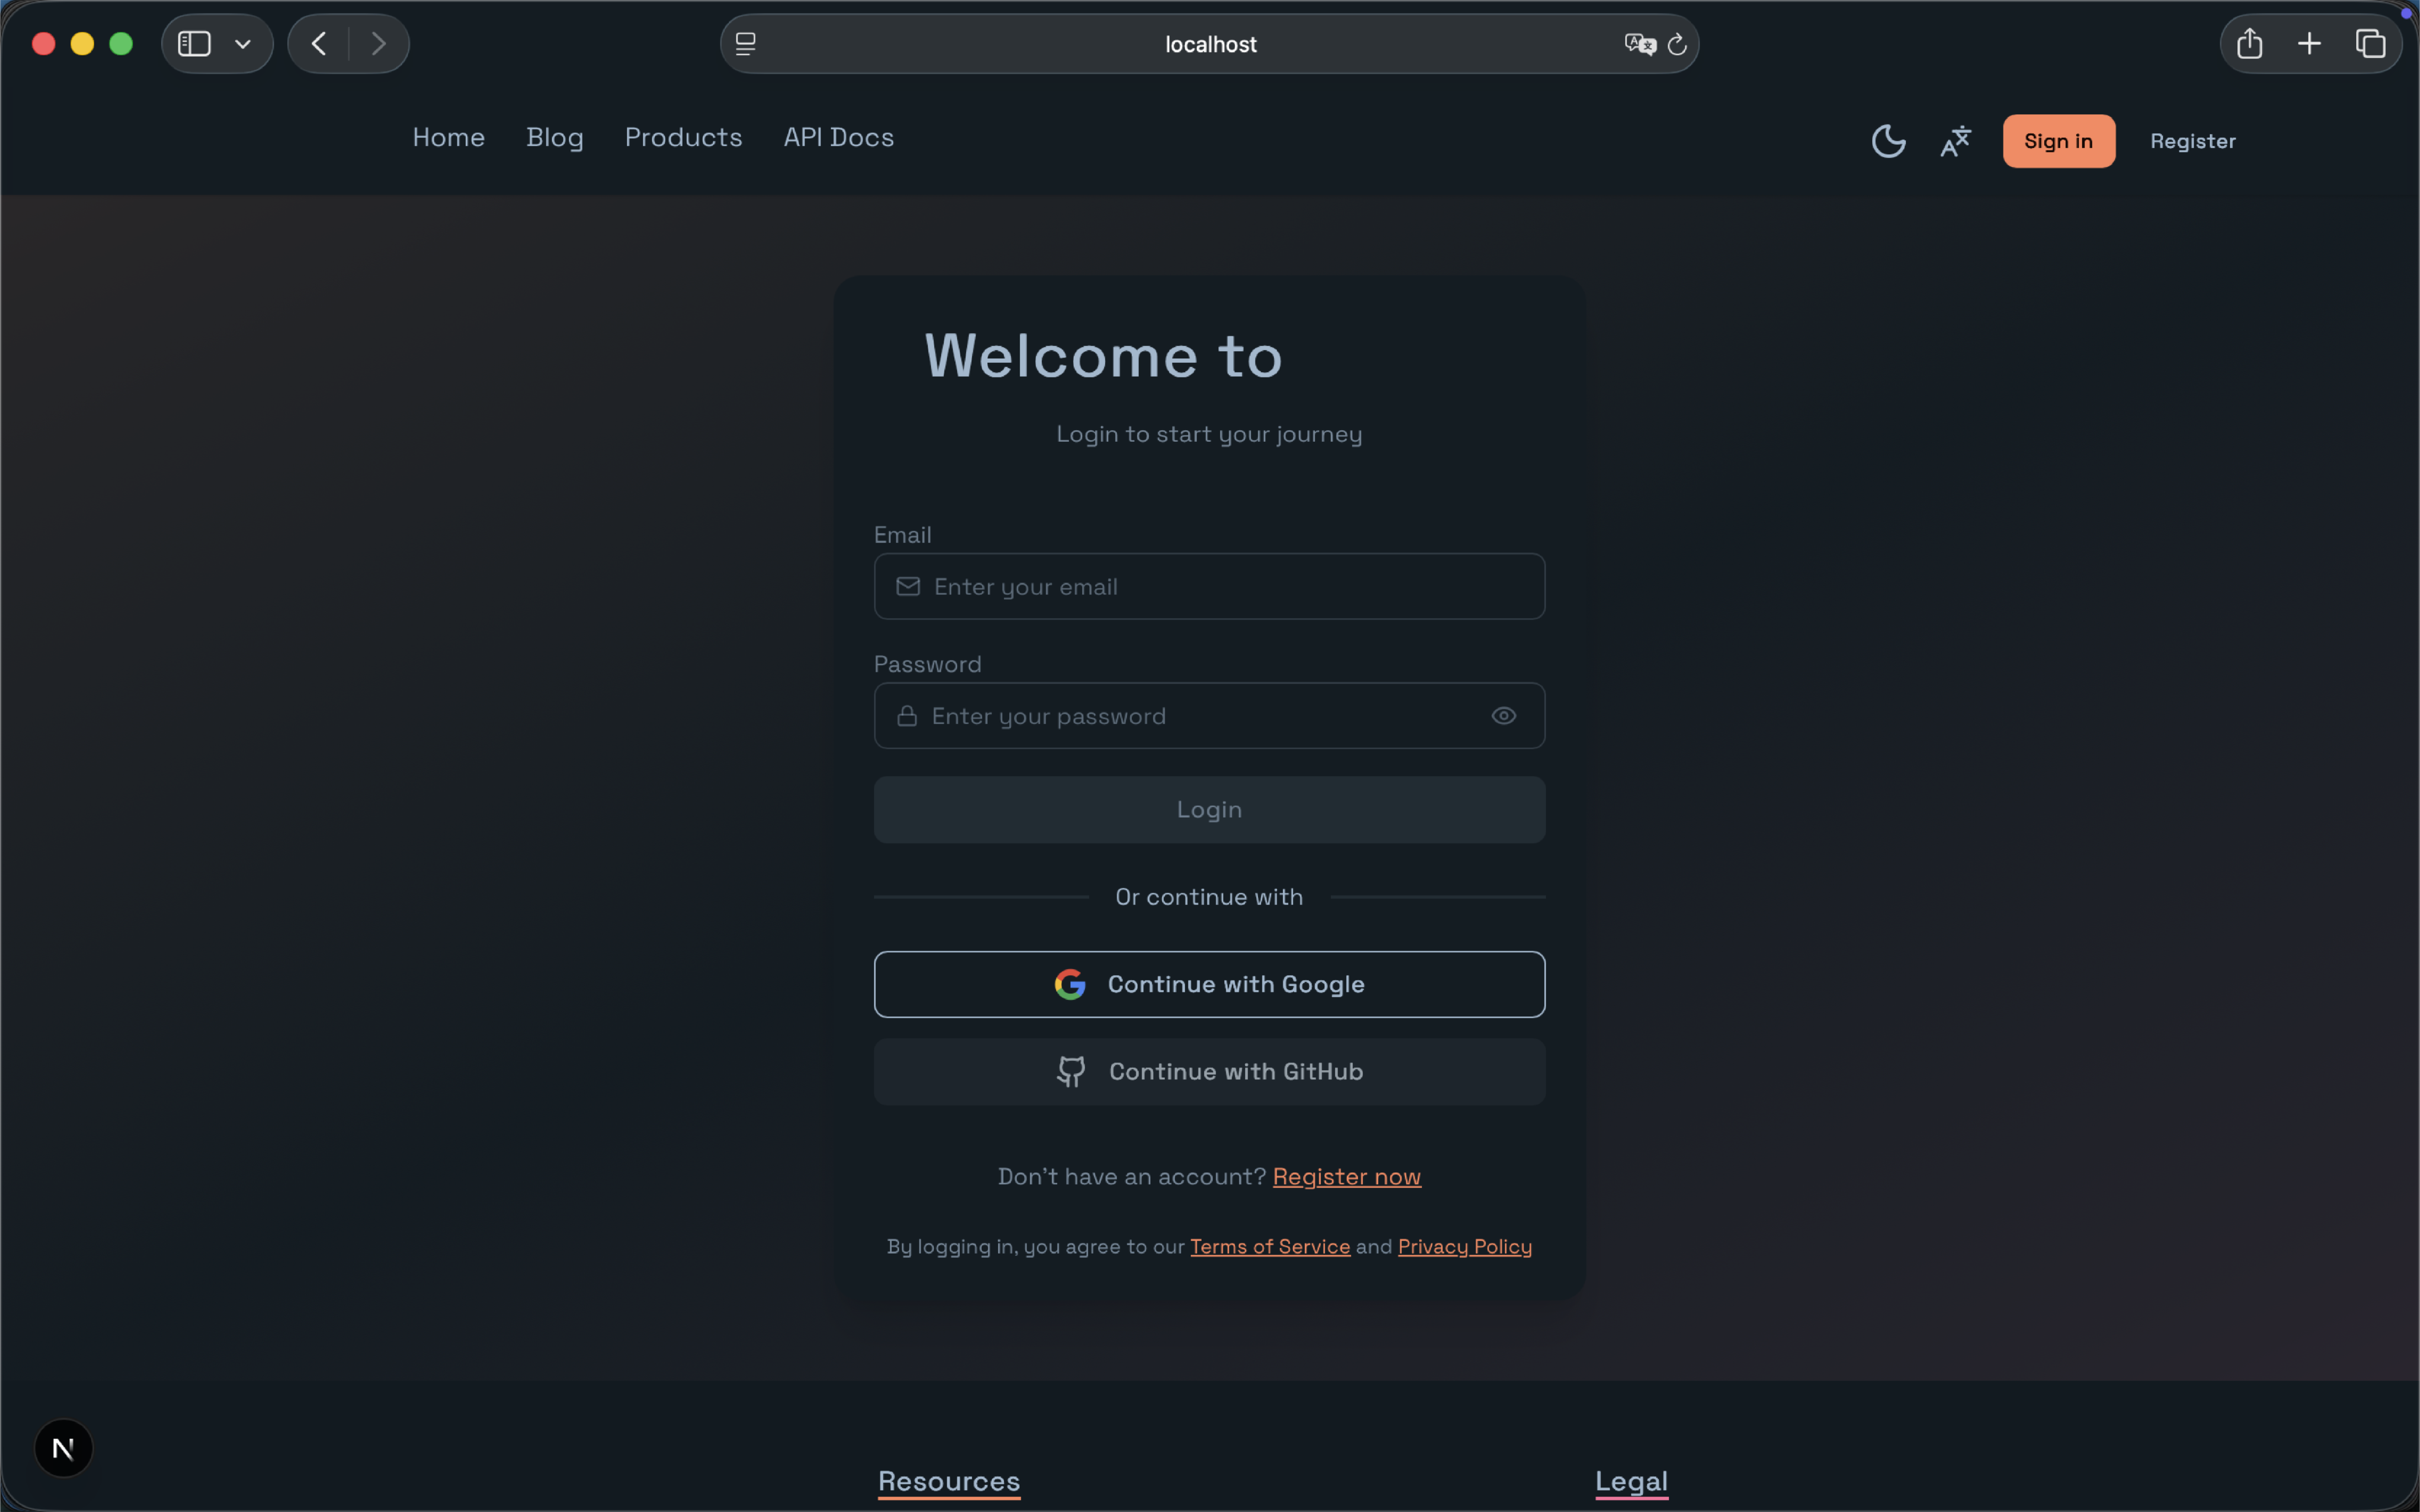The height and width of the screenshot is (1512, 2420).
Task: Go forward with the Safari forward arrow
Action: click(x=378, y=44)
